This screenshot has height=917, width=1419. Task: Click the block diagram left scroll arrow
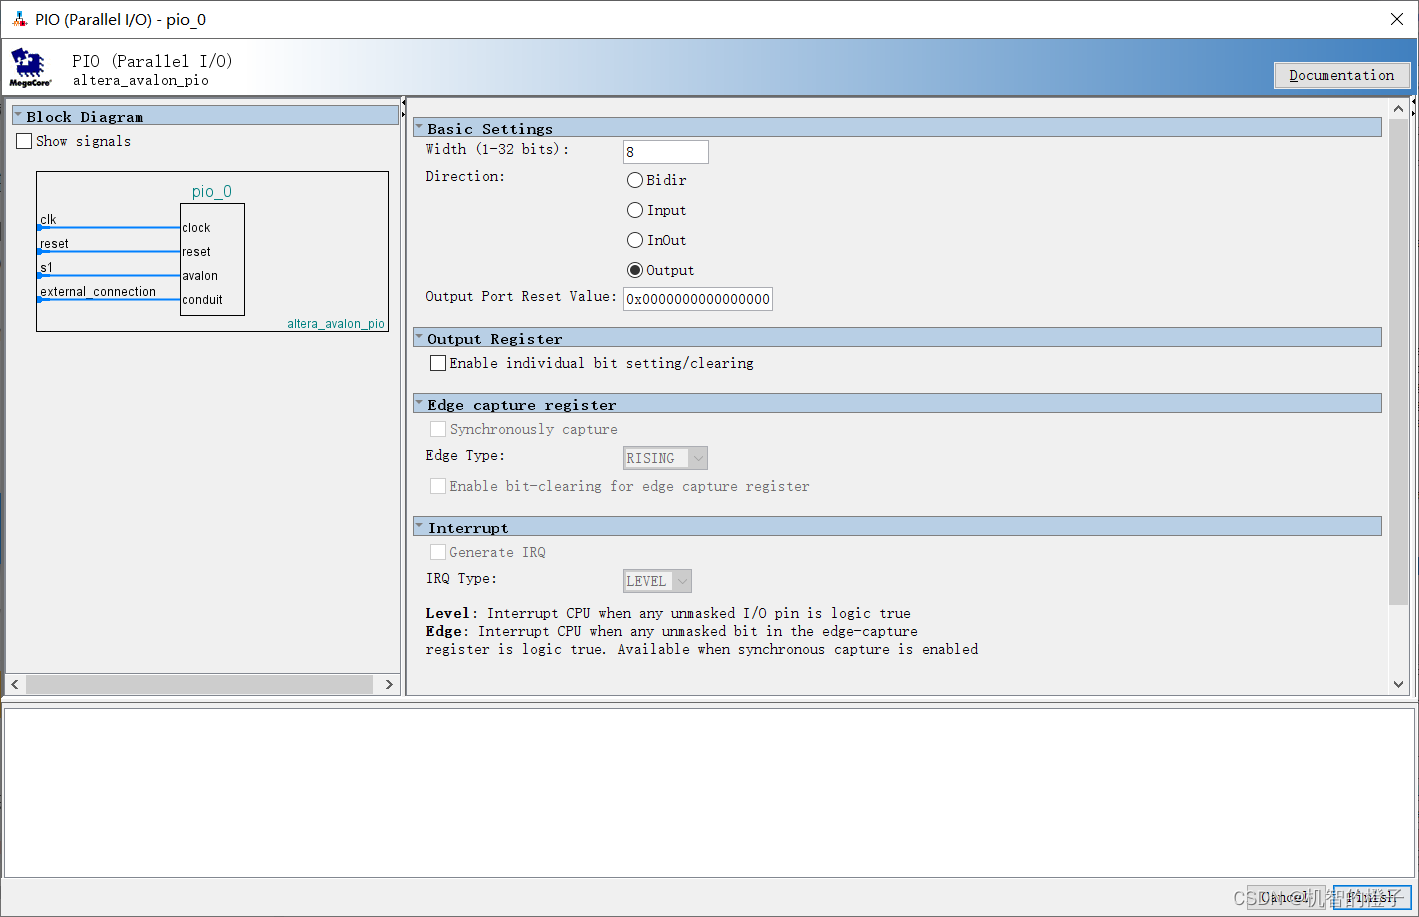pos(15,685)
